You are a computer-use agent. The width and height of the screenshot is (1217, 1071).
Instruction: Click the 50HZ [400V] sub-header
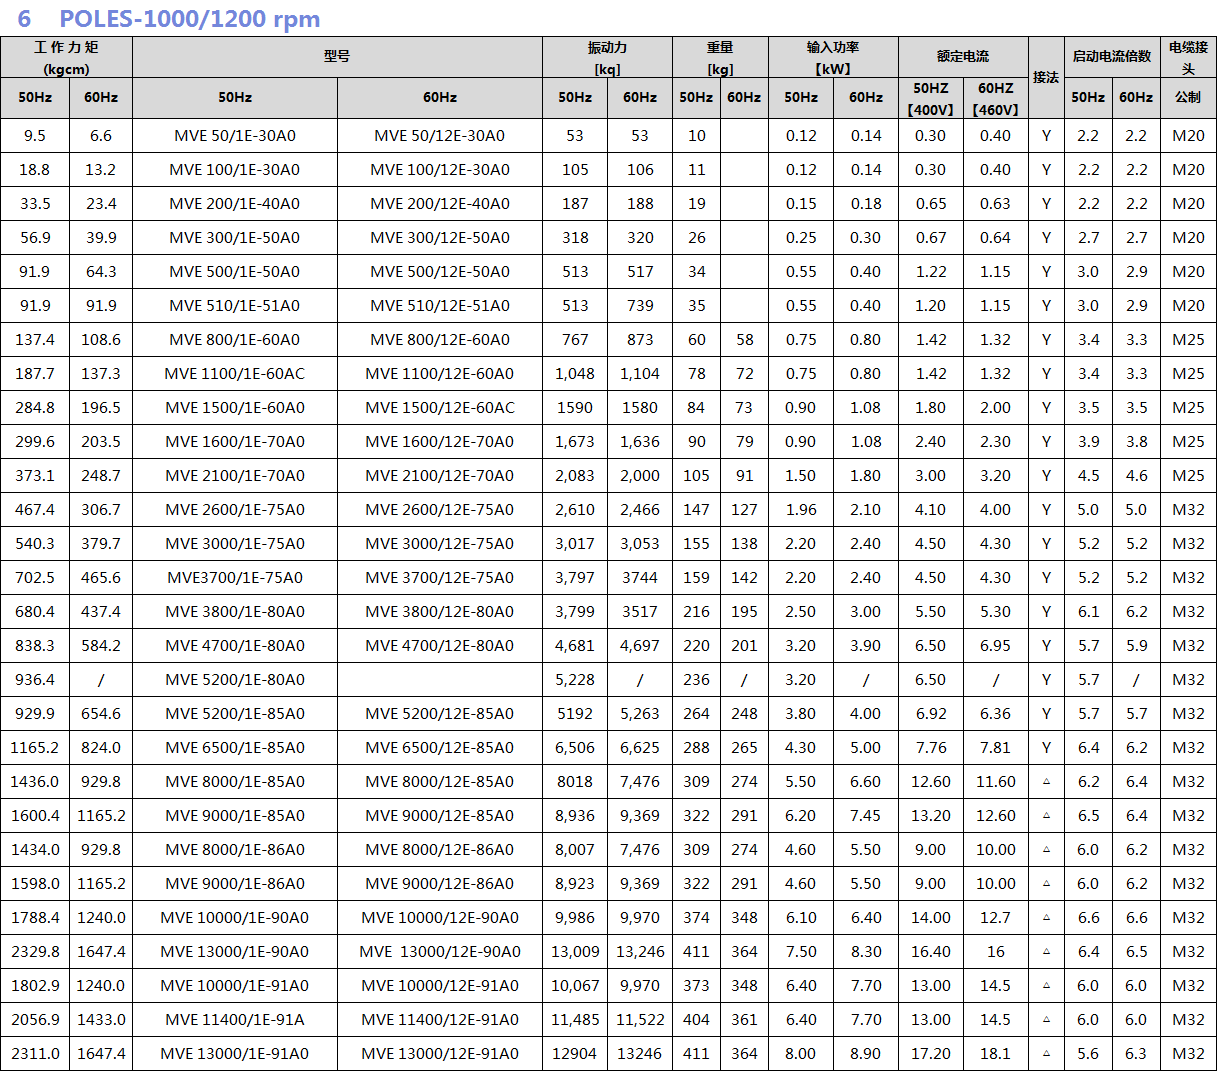click(931, 98)
